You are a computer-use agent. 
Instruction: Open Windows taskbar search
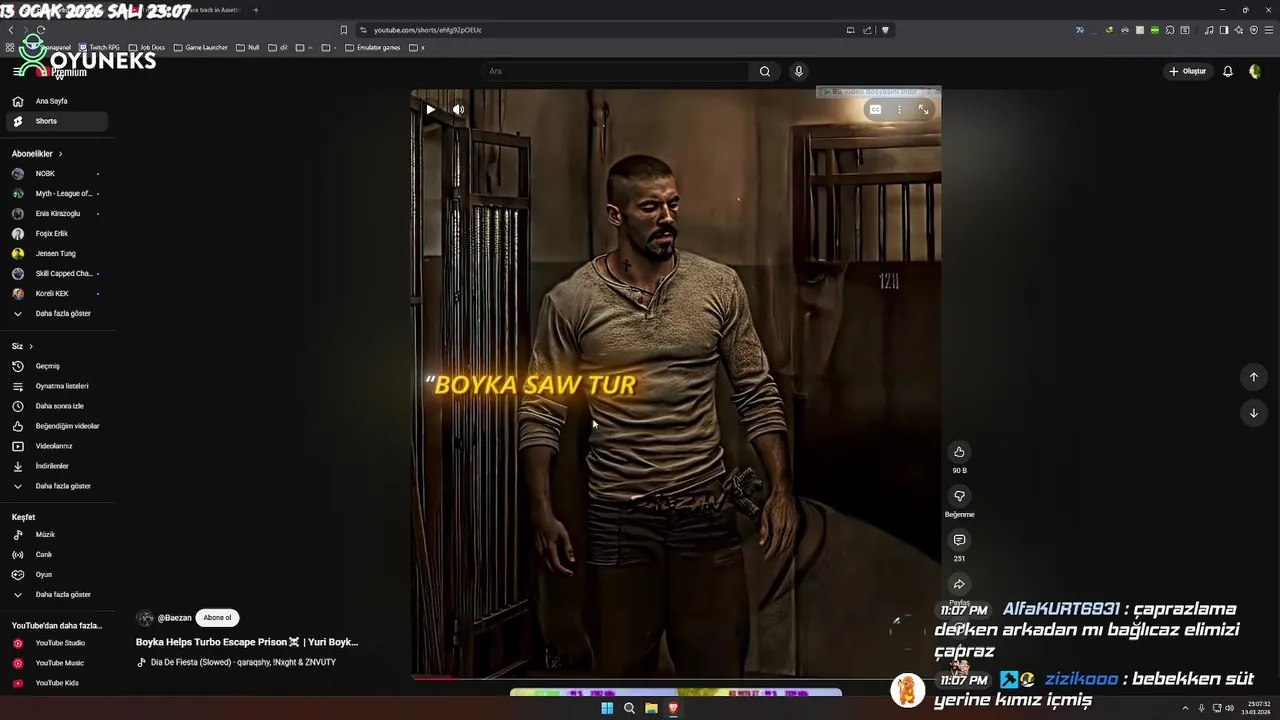(629, 708)
